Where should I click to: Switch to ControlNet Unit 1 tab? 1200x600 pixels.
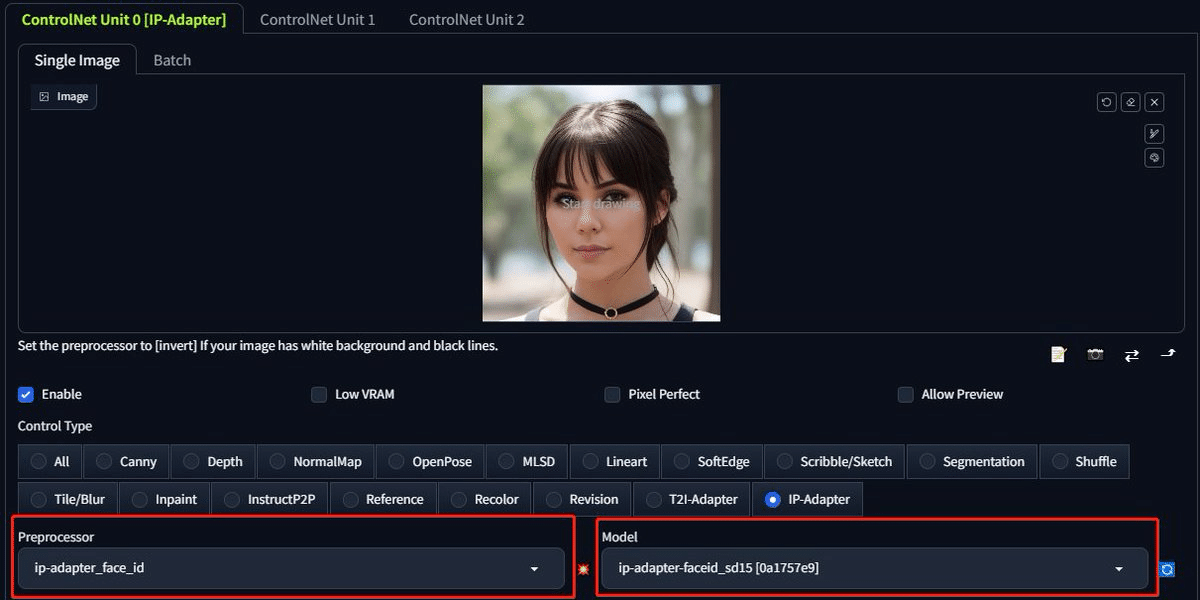(x=317, y=18)
